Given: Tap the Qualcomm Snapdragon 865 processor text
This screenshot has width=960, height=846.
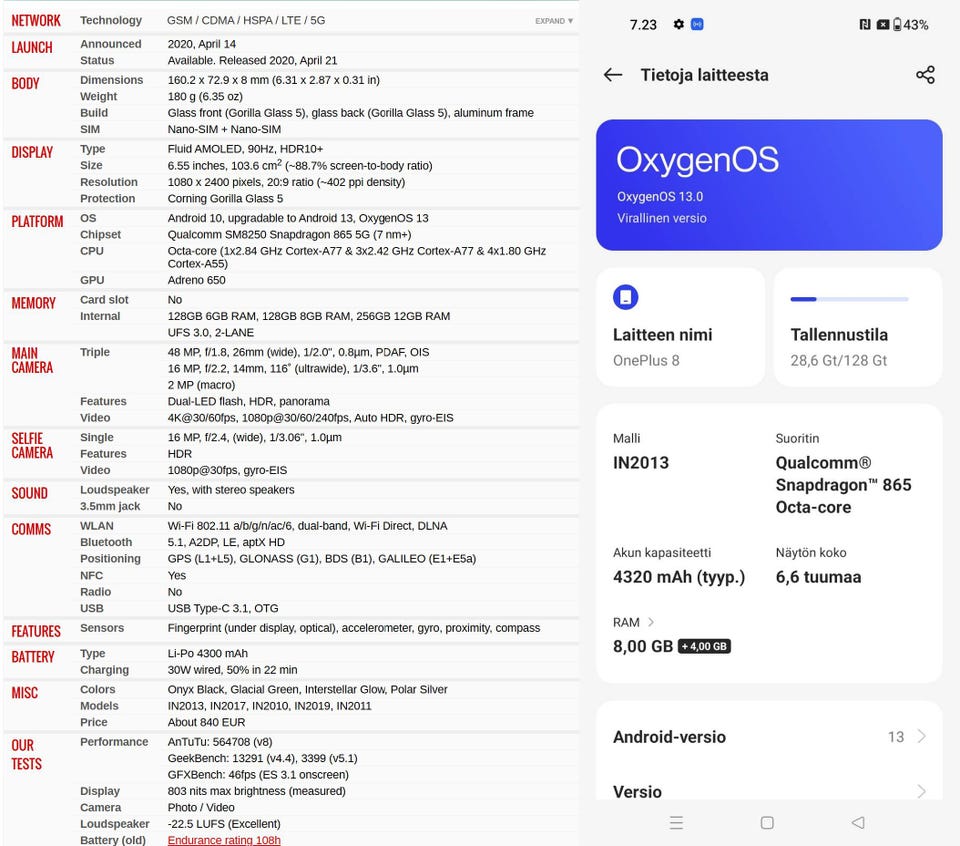Looking at the screenshot, I should click(x=843, y=485).
